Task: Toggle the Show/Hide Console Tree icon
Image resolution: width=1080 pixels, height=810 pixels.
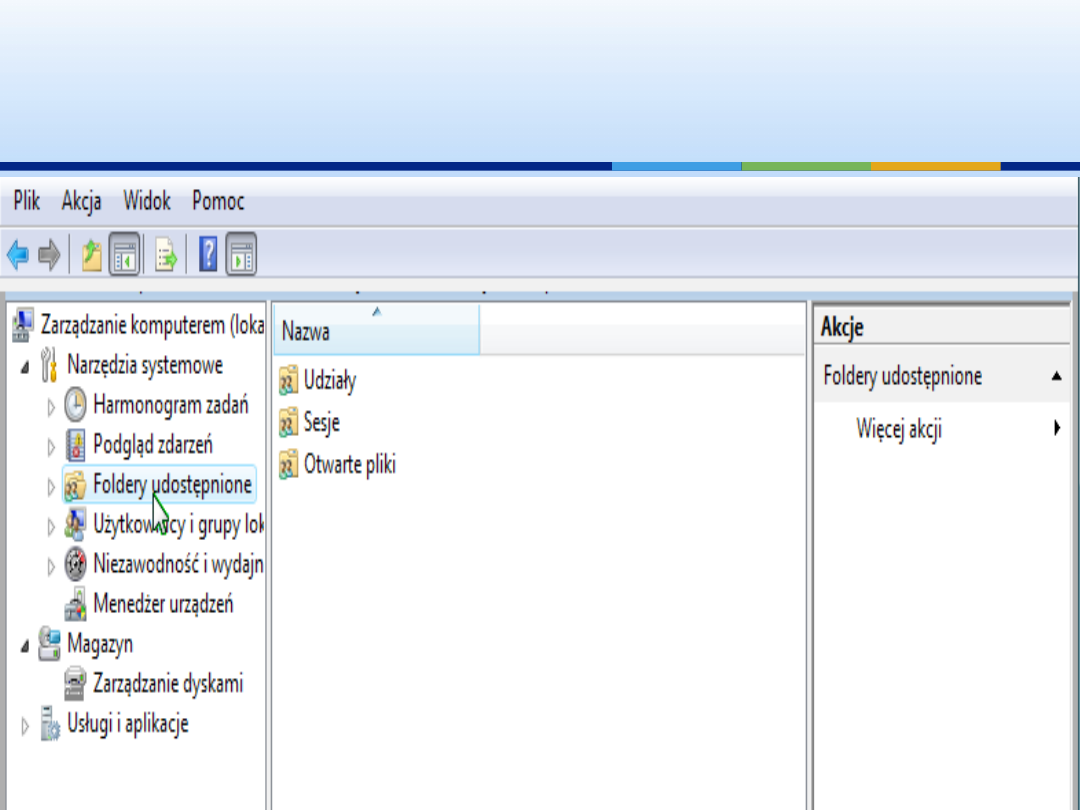Action: click(125, 255)
